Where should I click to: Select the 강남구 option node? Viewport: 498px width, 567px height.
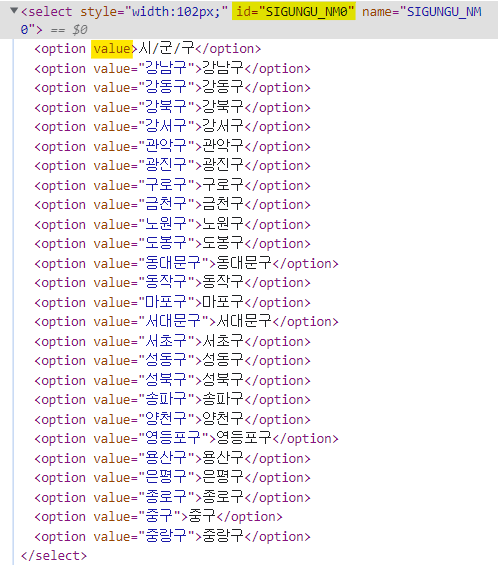(x=172, y=68)
